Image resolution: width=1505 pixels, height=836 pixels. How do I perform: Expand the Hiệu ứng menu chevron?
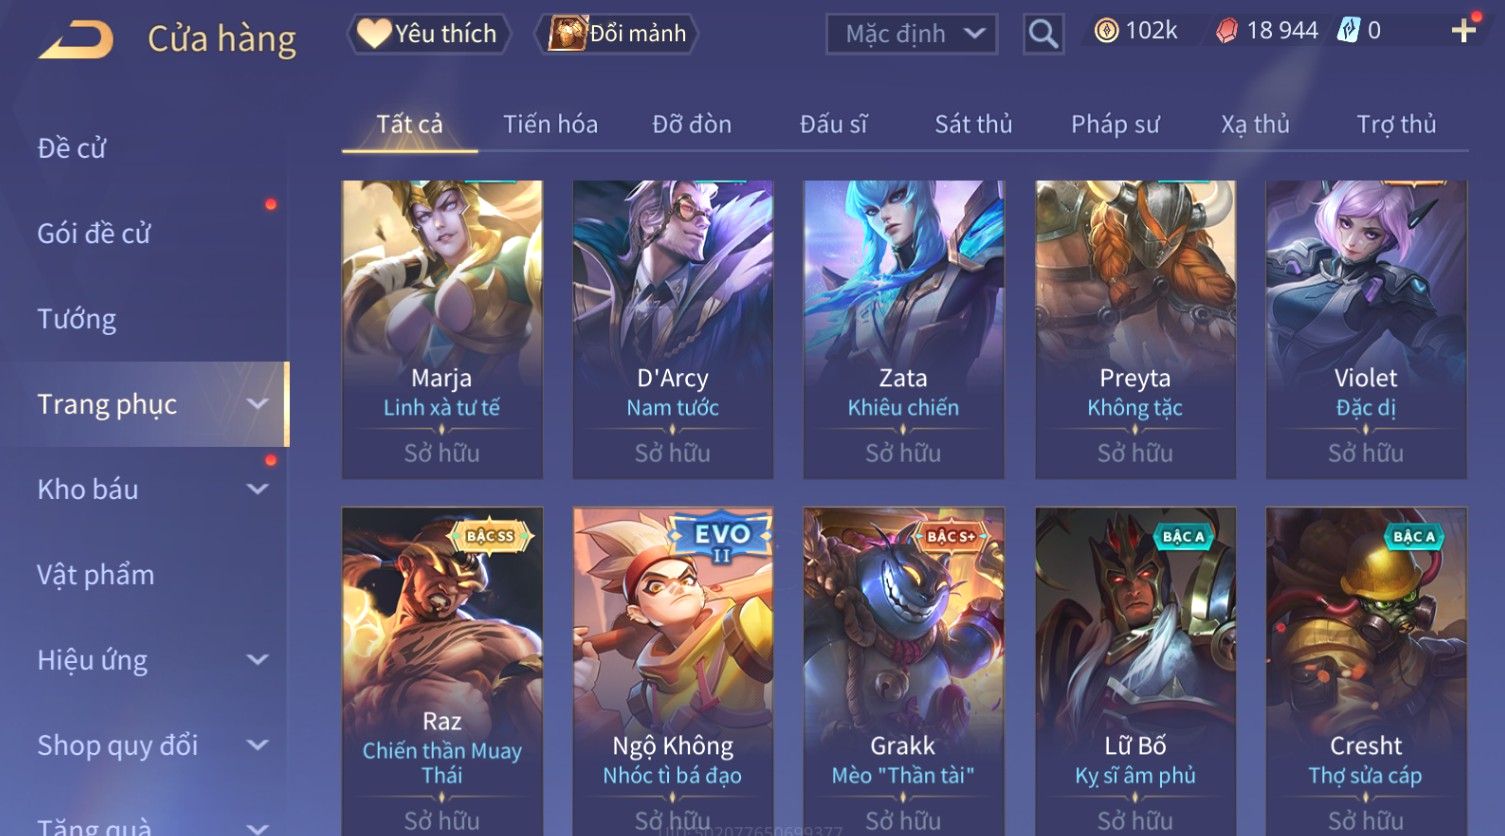point(258,660)
